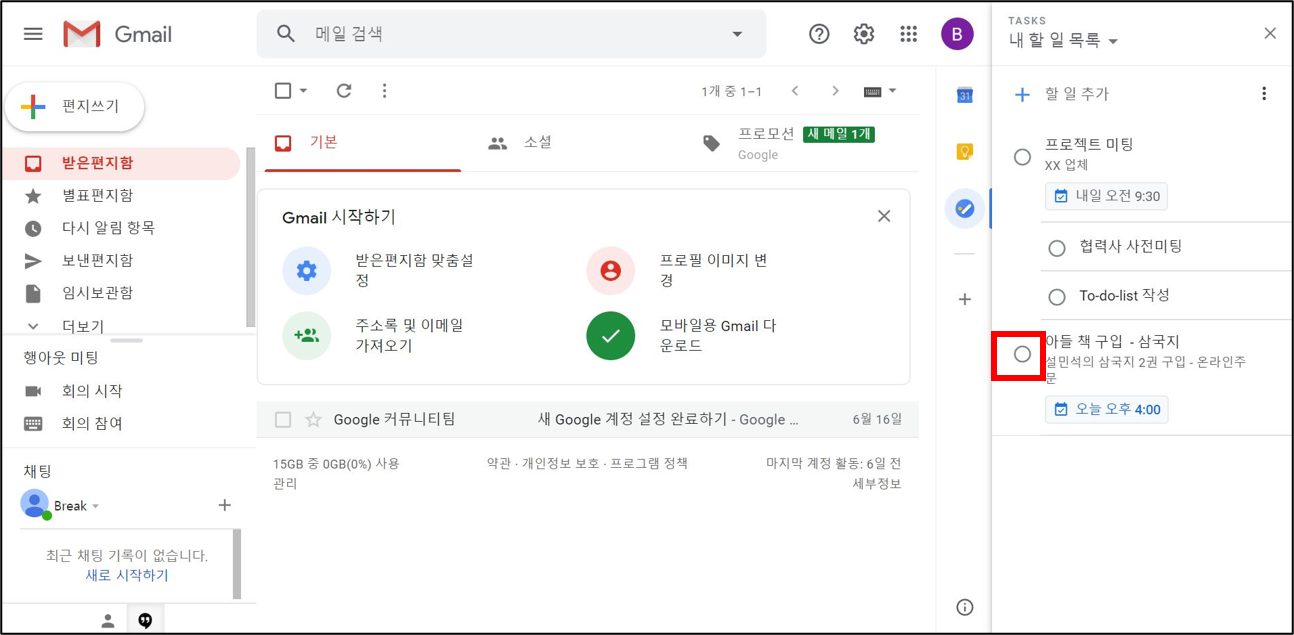1294x635 pixels.
Task: Switch to the contacts person tab icon
Action: [108, 621]
